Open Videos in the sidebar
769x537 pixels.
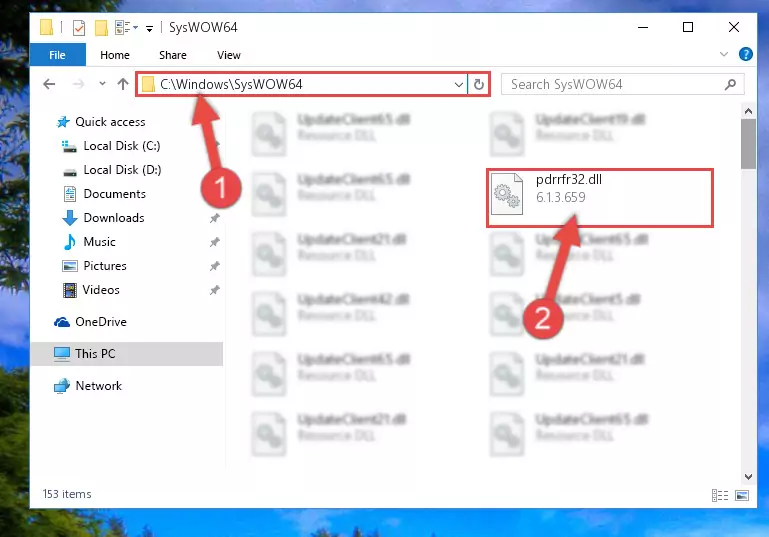101,290
